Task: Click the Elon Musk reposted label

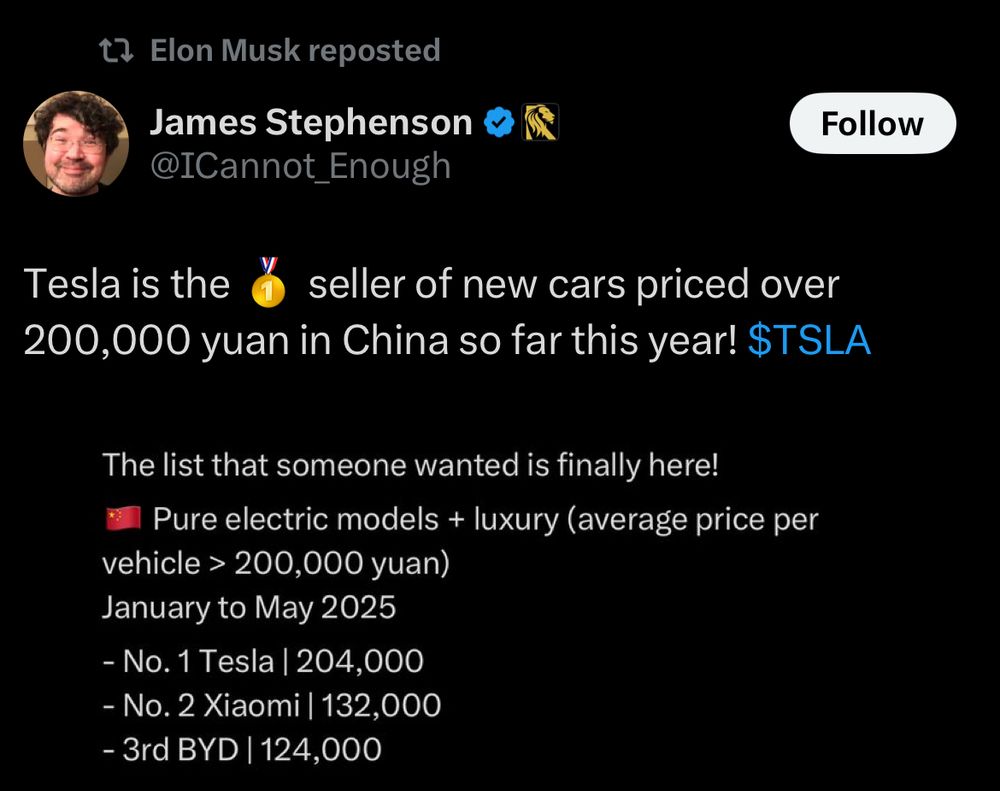Action: (293, 49)
